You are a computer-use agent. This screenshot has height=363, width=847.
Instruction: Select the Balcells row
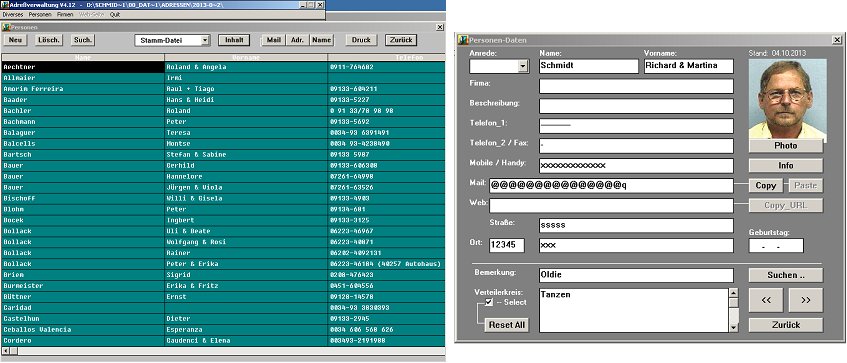coord(223,144)
